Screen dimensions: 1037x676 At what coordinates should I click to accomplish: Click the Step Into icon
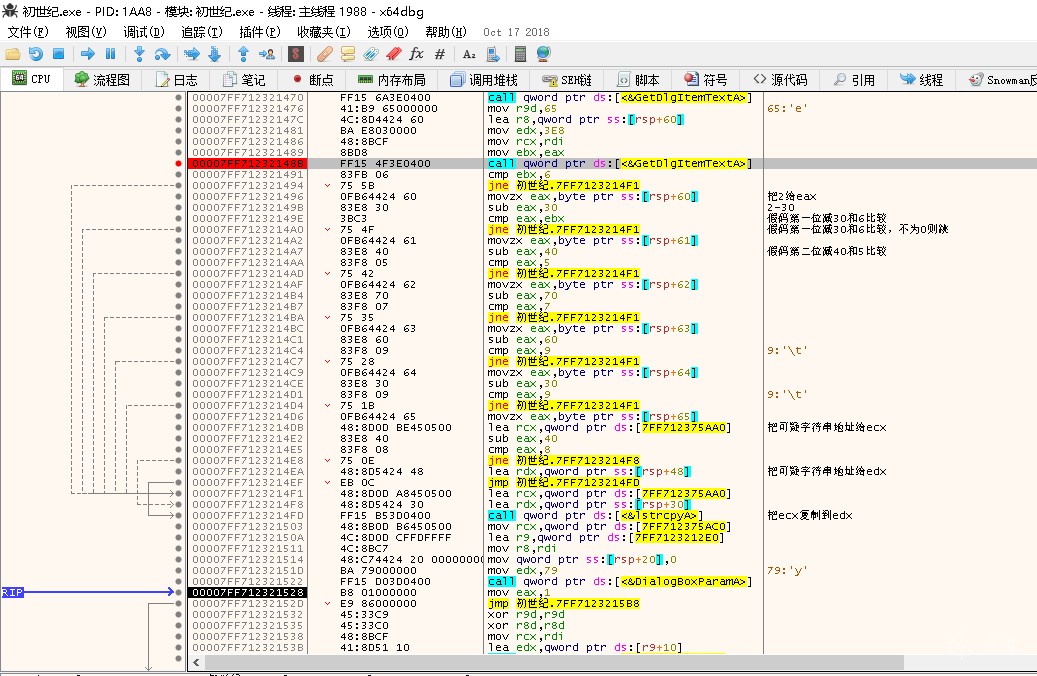point(139,54)
